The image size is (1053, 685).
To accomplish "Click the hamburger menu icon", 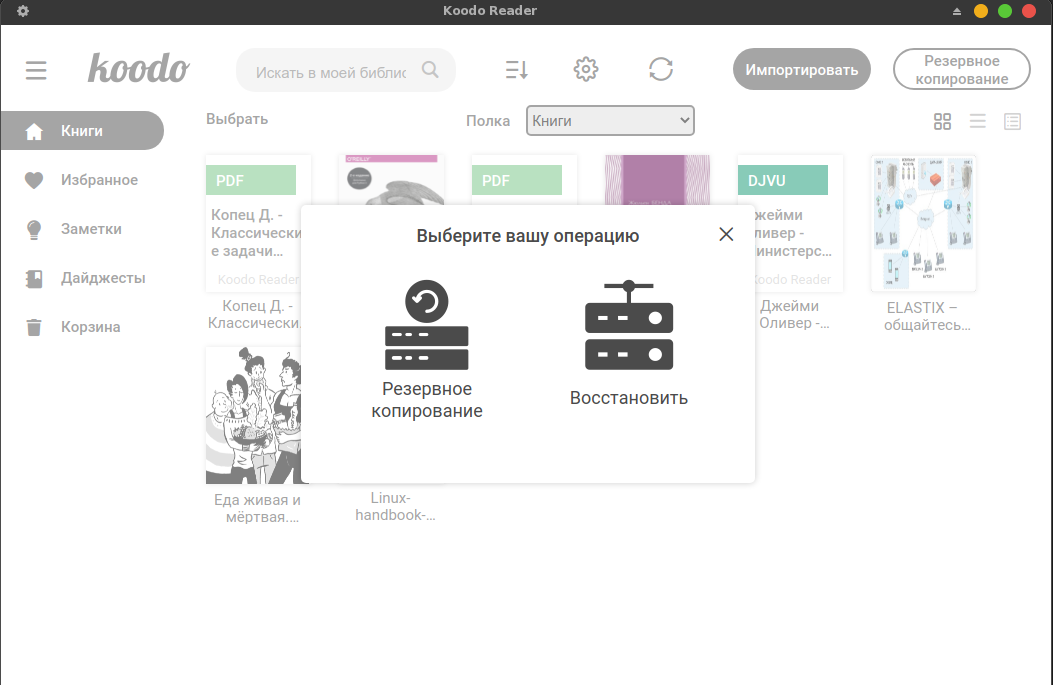I will click(x=36, y=70).
